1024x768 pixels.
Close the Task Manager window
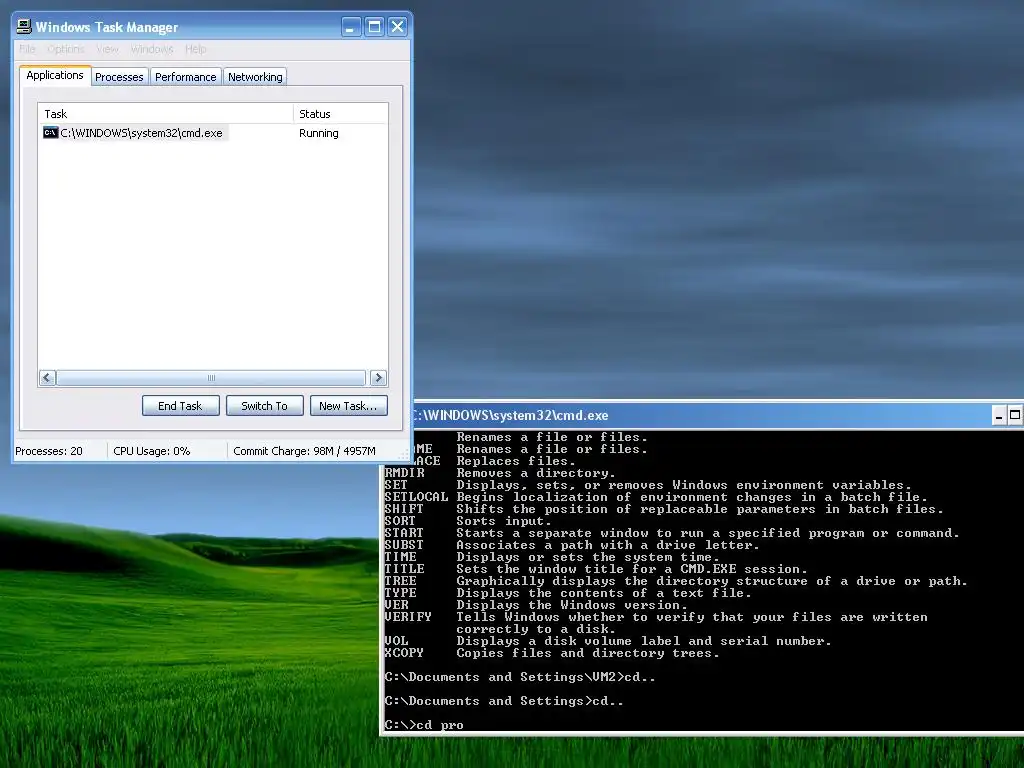coord(397,27)
